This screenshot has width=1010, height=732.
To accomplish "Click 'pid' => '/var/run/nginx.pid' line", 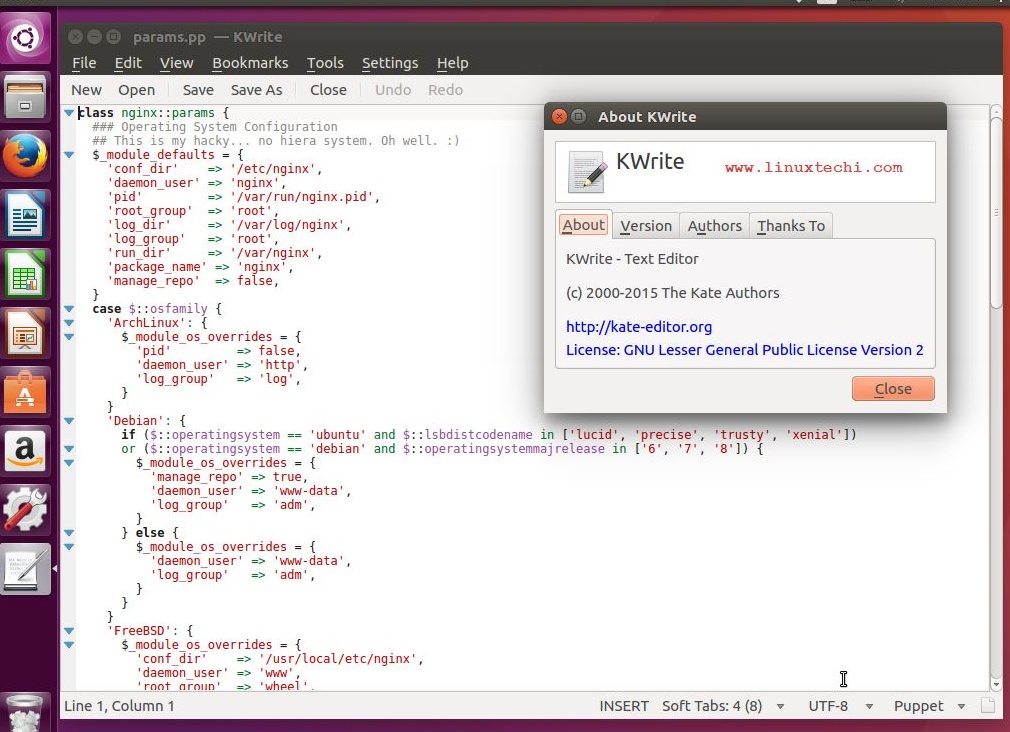I will pos(243,197).
